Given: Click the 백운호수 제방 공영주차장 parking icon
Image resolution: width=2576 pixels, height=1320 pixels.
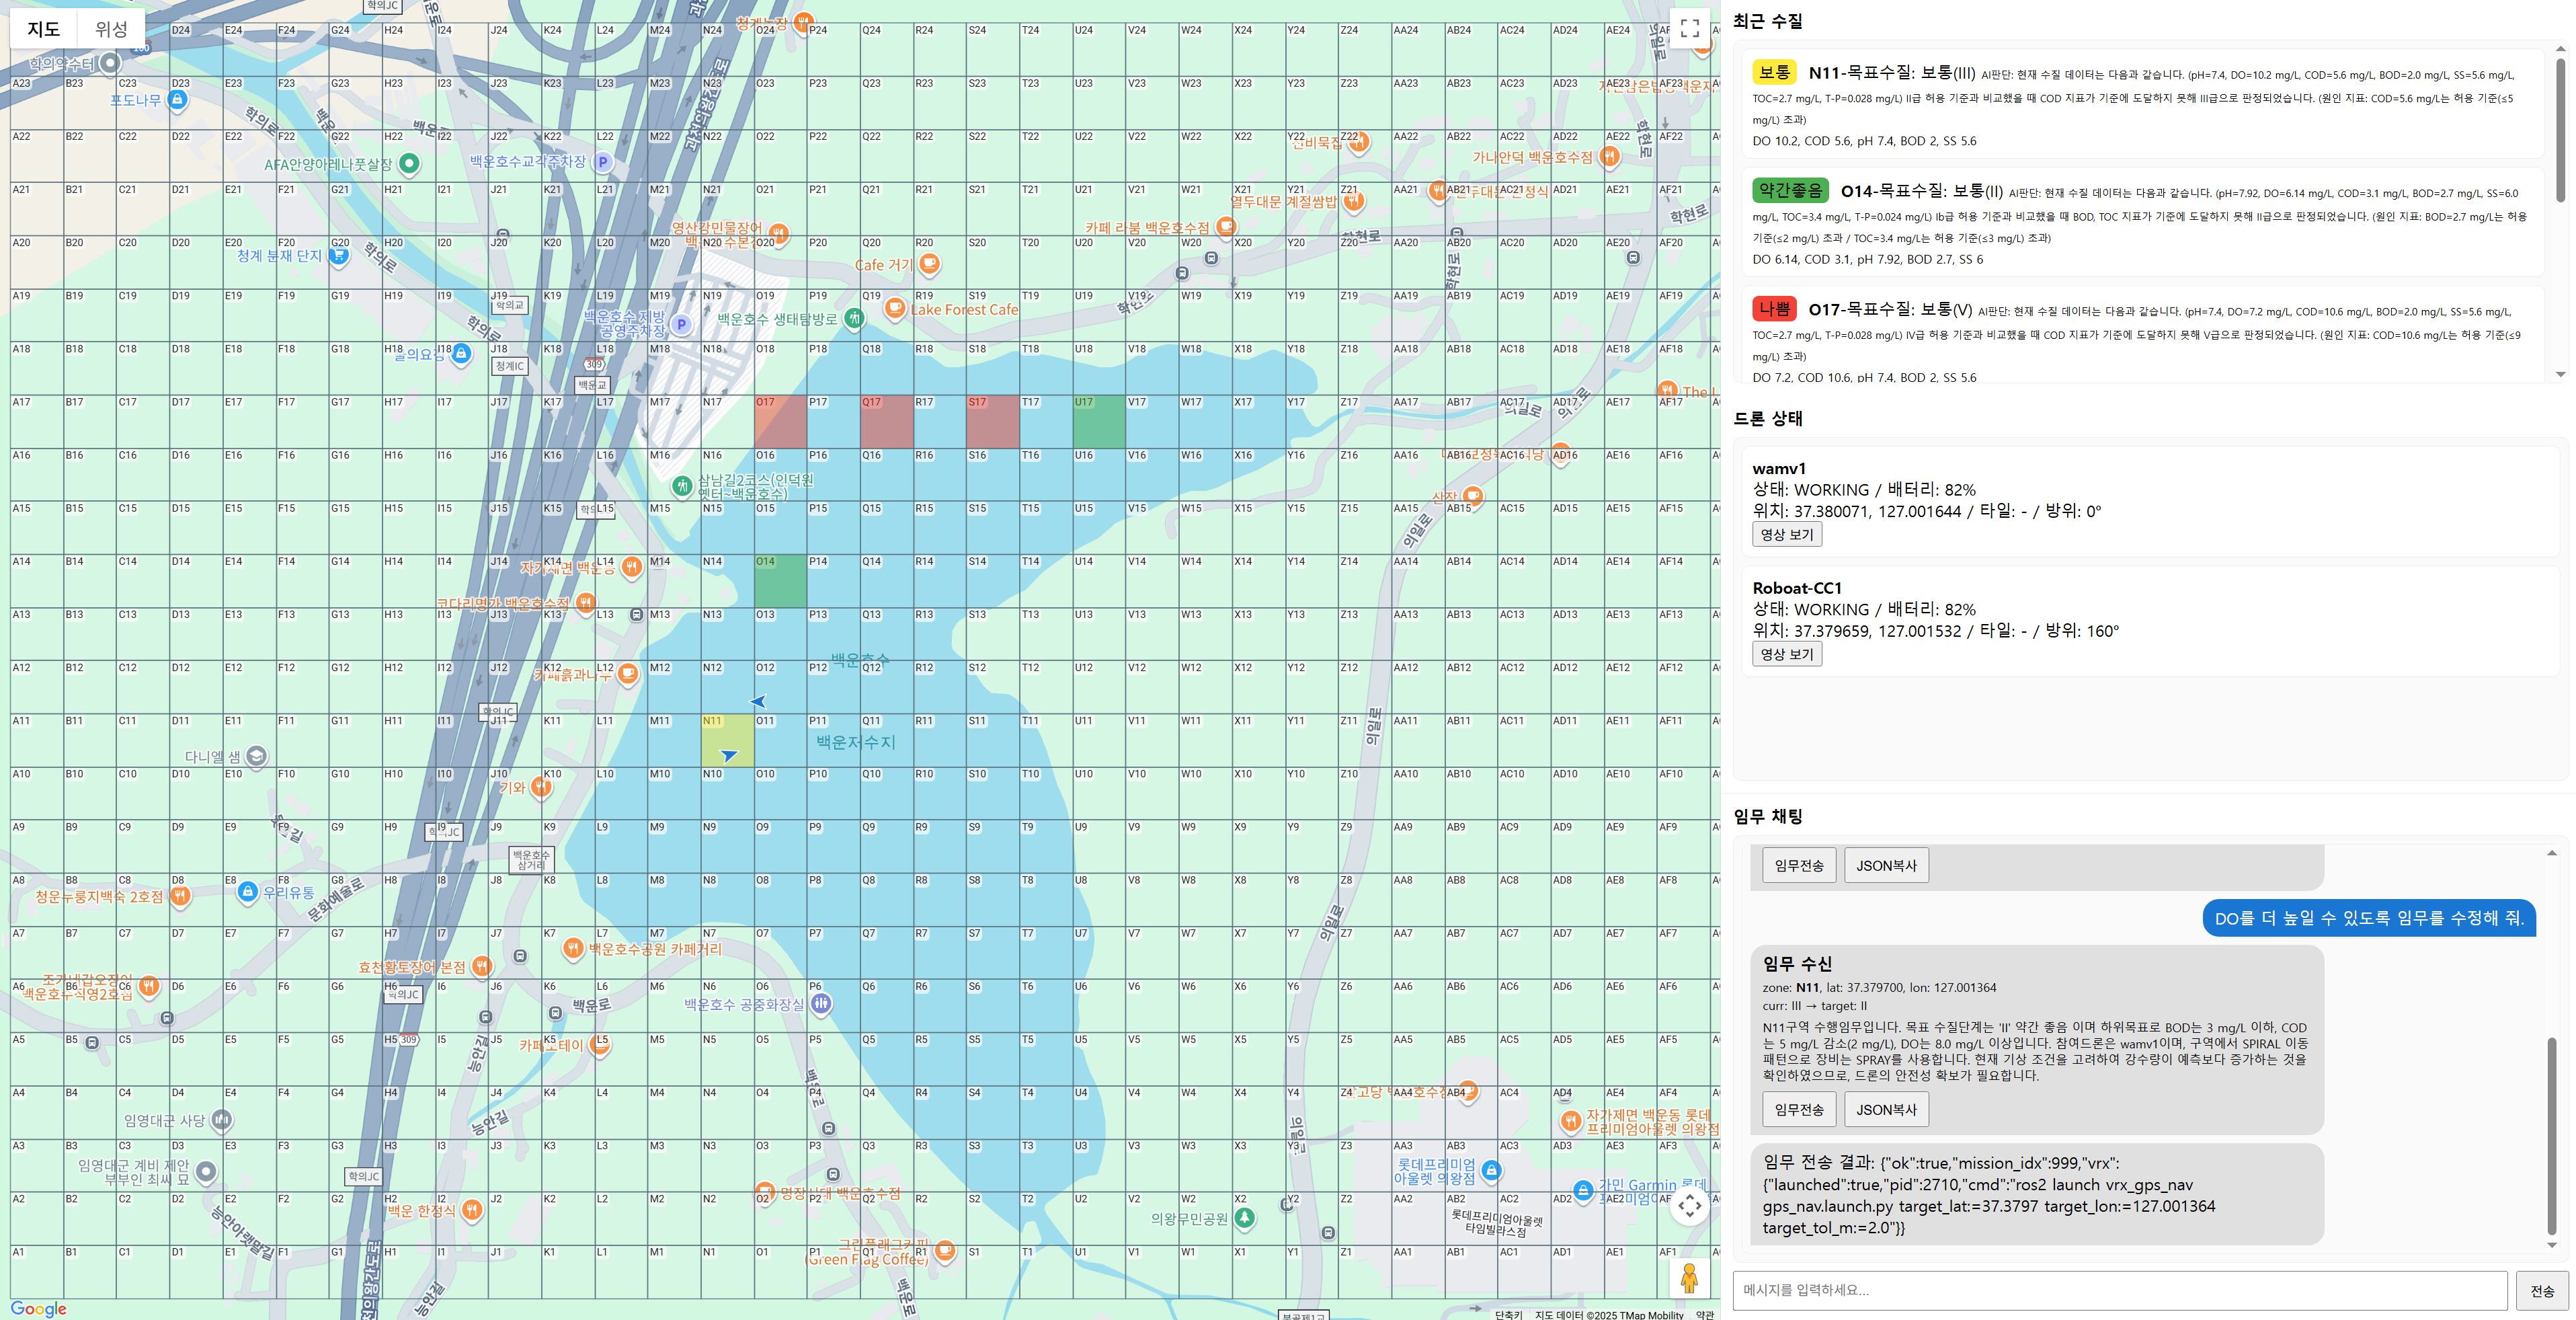Looking at the screenshot, I should tap(681, 324).
